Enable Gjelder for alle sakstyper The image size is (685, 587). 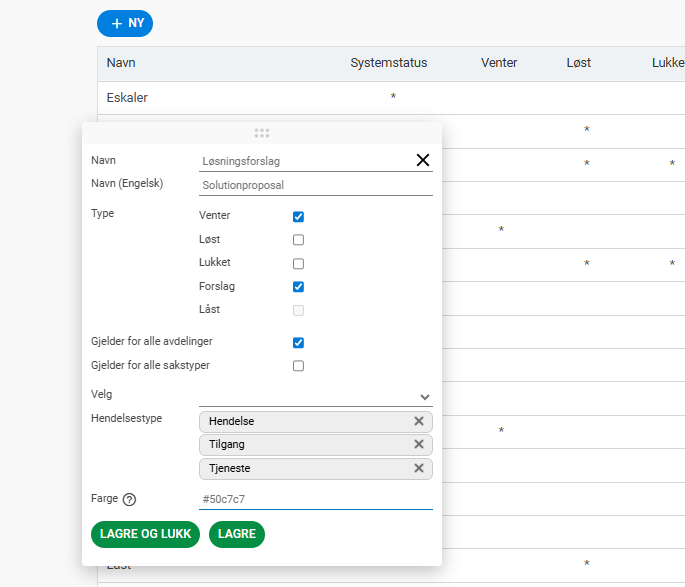pyautogui.click(x=298, y=366)
